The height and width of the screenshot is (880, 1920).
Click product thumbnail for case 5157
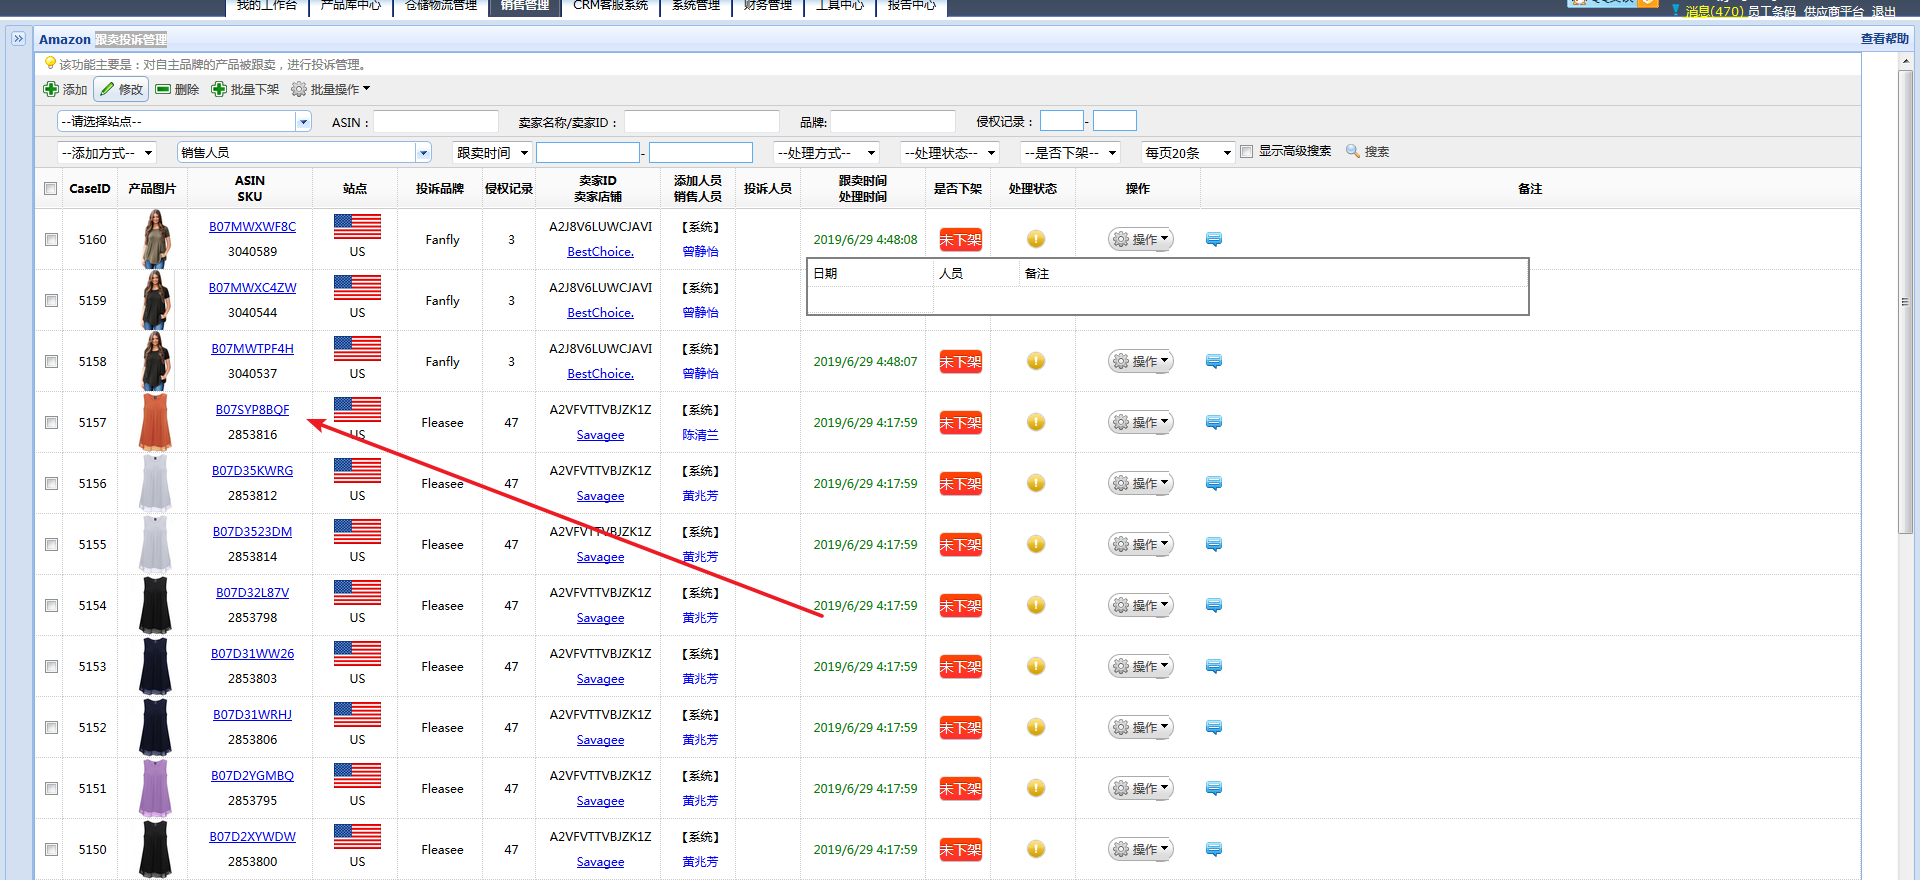click(x=154, y=422)
